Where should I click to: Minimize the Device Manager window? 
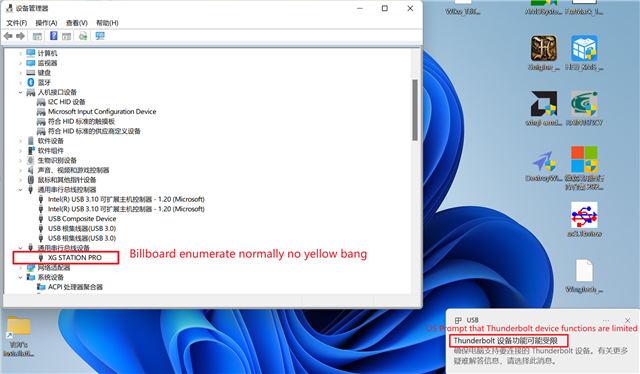pos(360,8)
